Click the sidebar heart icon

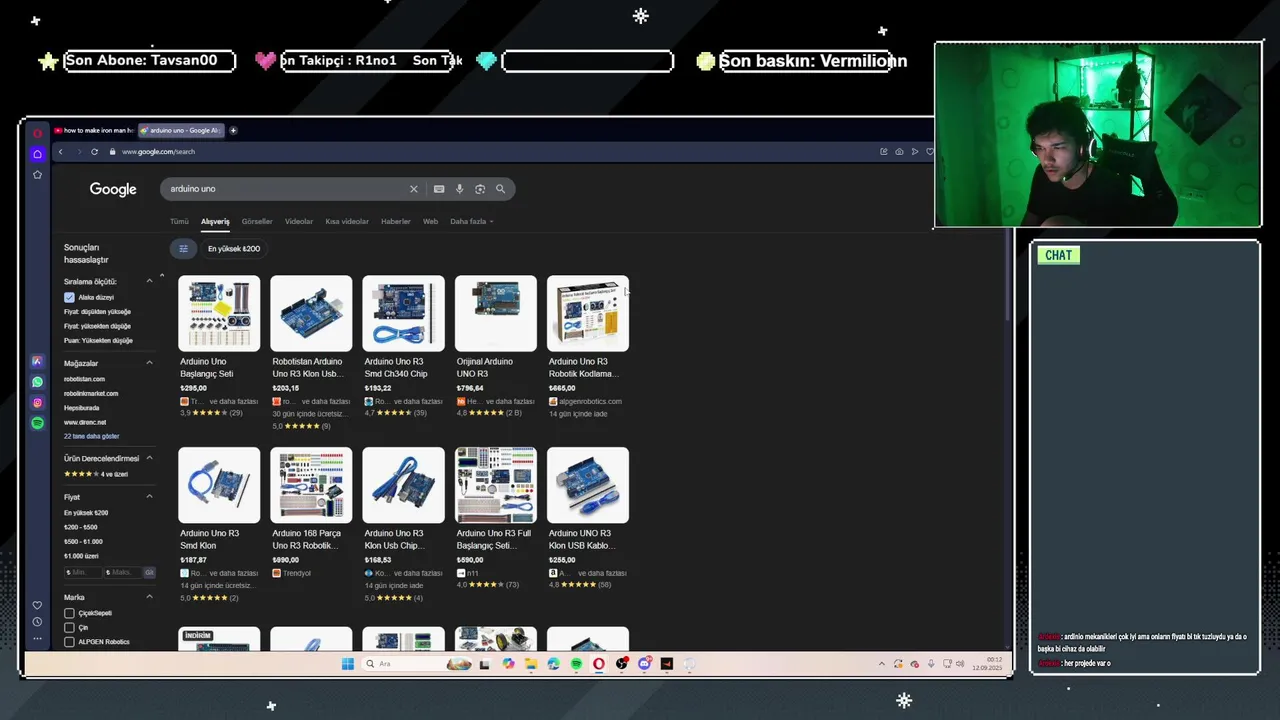(x=37, y=605)
